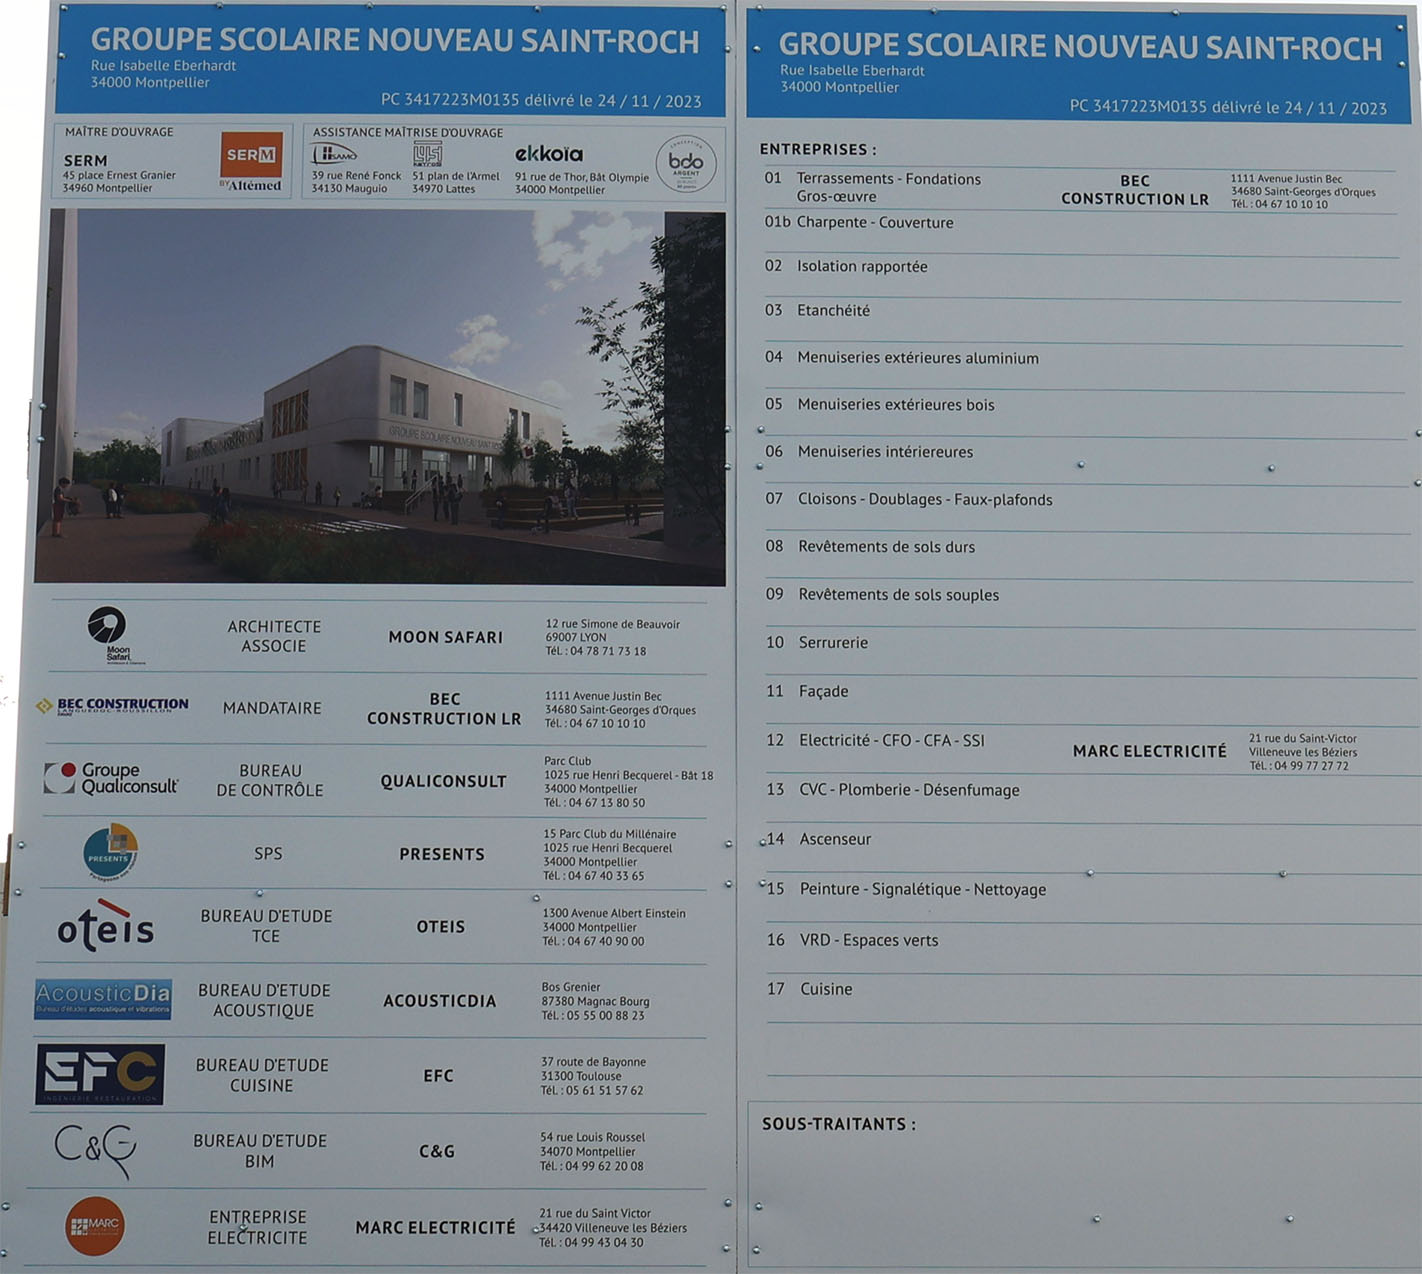Click the EFC dark logo
The image size is (1422, 1274).
click(100, 1074)
